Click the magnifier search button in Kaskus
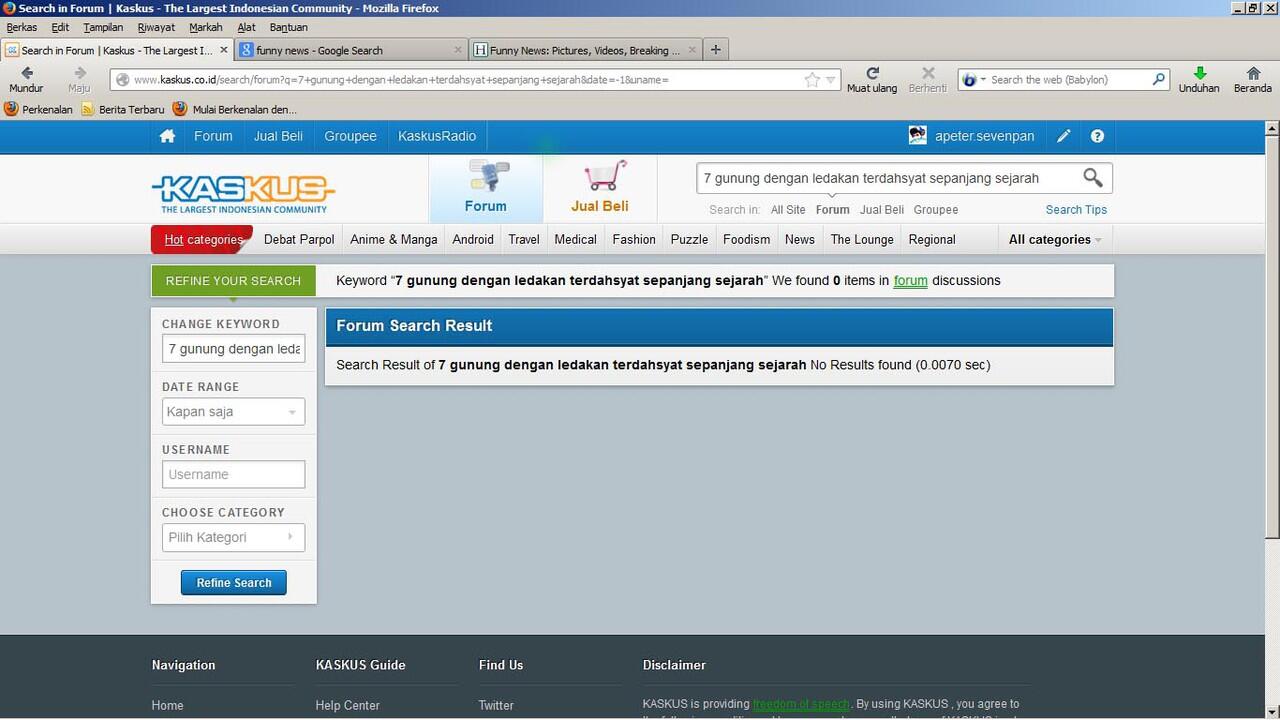Image resolution: width=1280 pixels, height=720 pixels. [1093, 178]
